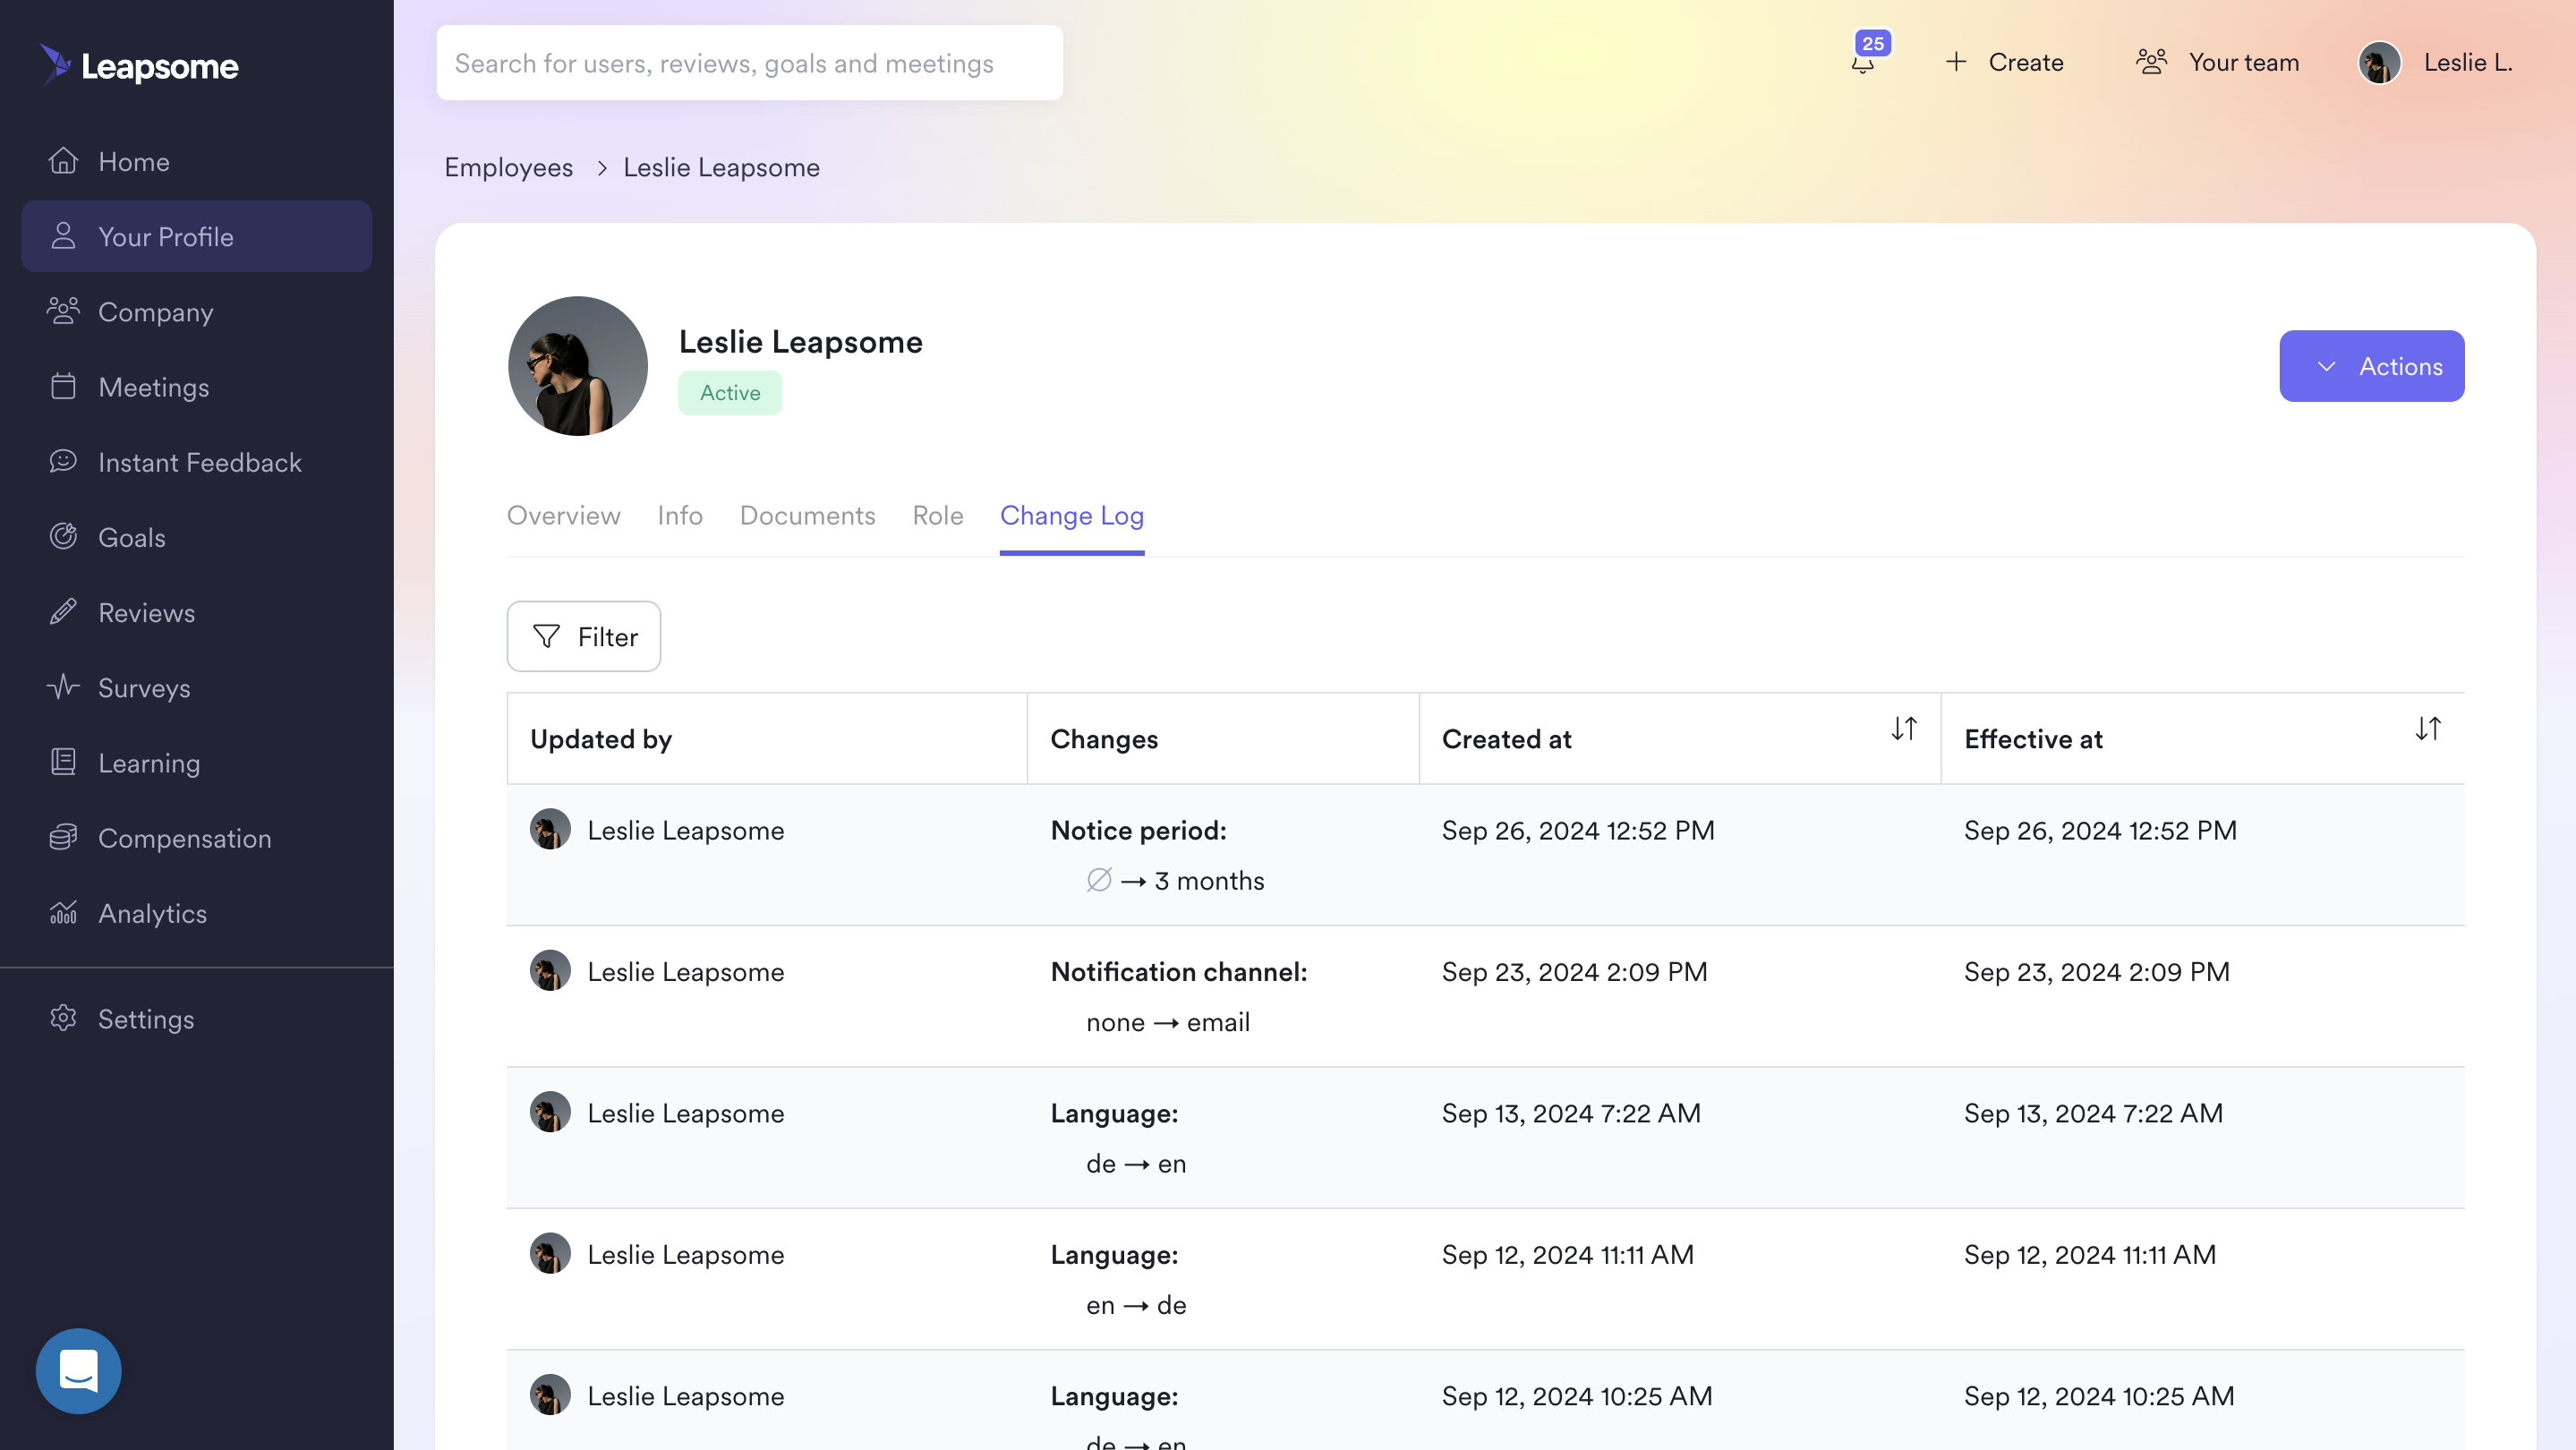The width and height of the screenshot is (2576, 1450).
Task: Click 'Sep 13, 2024 7:22 AM' created cell
Action: 1571,1113
